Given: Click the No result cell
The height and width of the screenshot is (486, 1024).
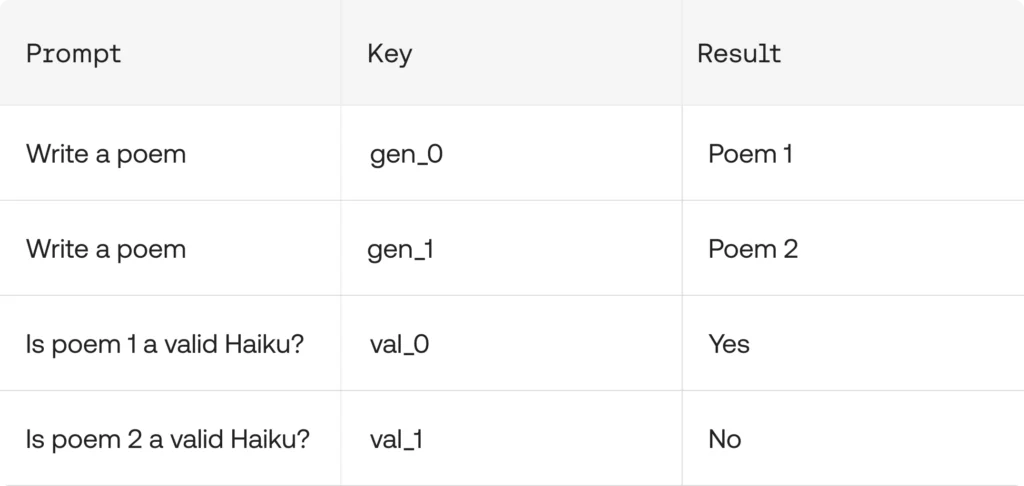Looking at the screenshot, I should coord(725,439).
